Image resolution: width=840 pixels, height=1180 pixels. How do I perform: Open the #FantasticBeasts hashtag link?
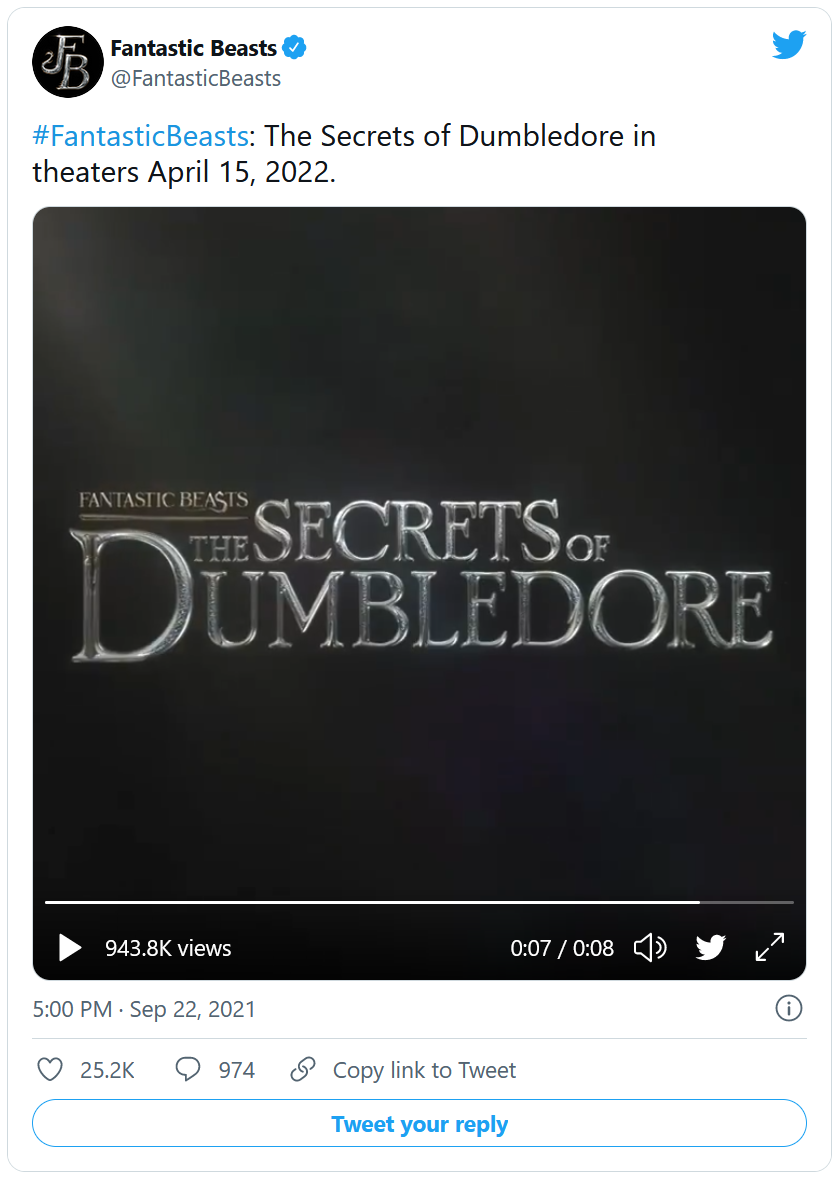tap(141, 136)
